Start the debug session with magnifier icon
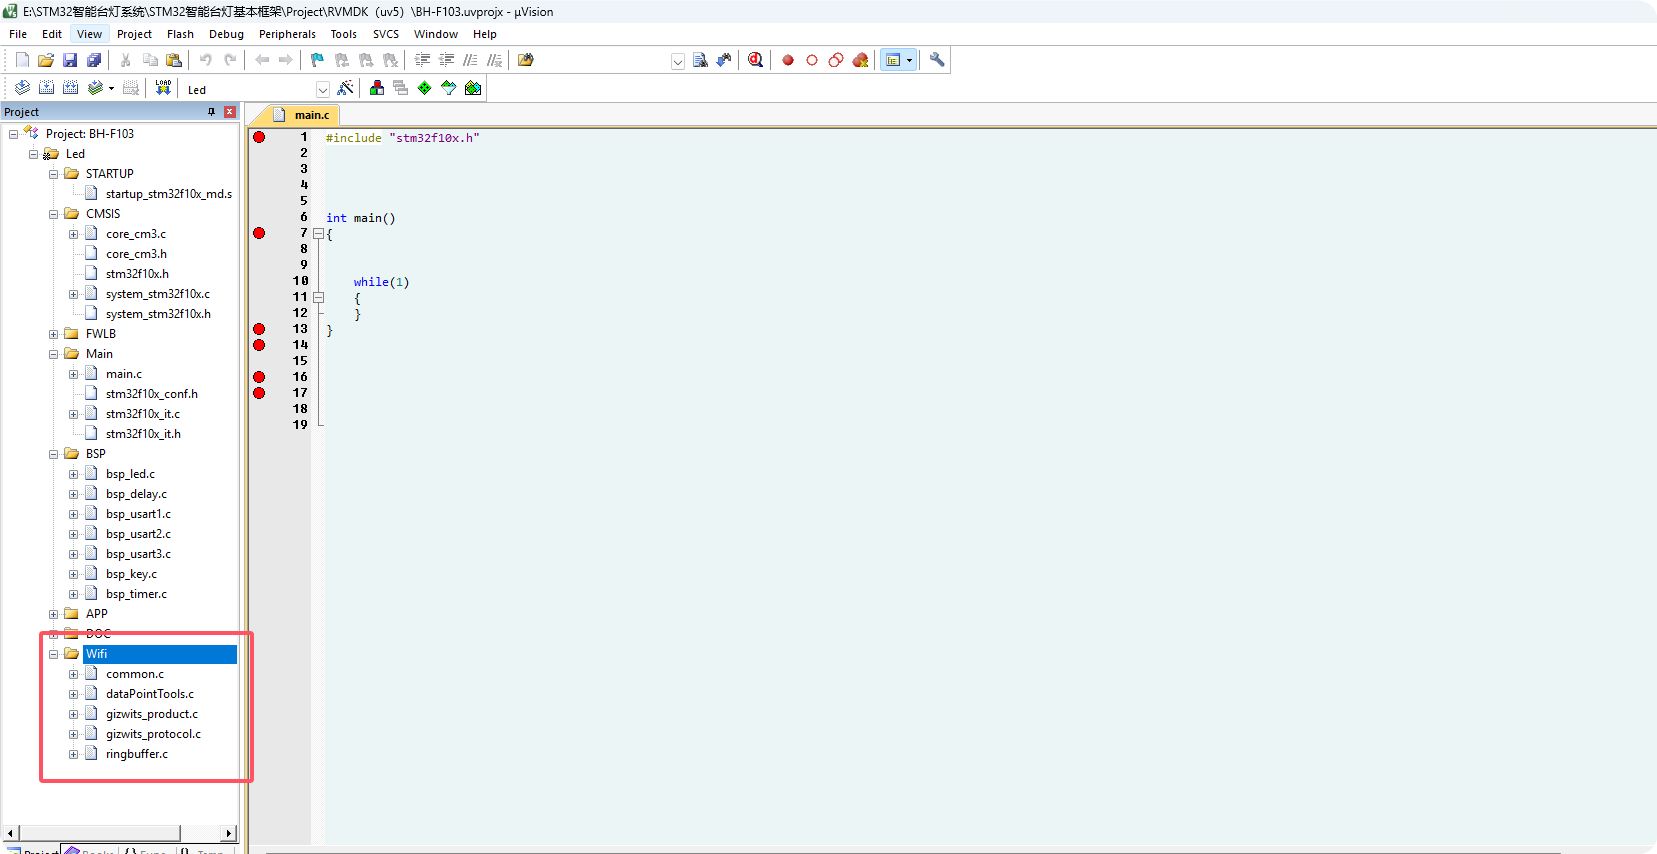Image resolution: width=1657 pixels, height=854 pixels. coord(756,60)
